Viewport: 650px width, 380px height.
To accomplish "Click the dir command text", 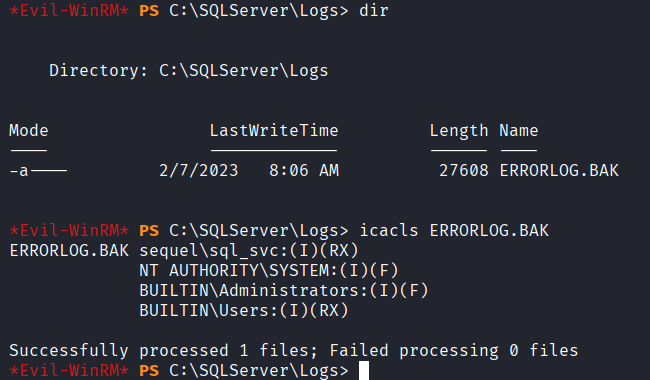I will [374, 11].
